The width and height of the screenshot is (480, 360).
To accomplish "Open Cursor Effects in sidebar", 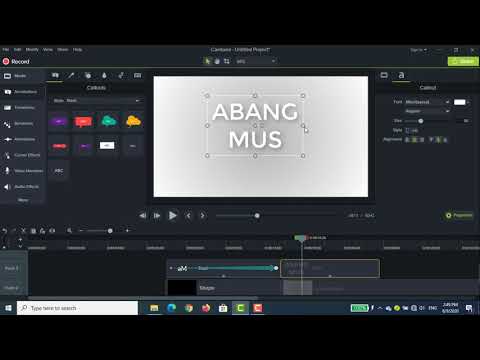I will click(x=22, y=155).
